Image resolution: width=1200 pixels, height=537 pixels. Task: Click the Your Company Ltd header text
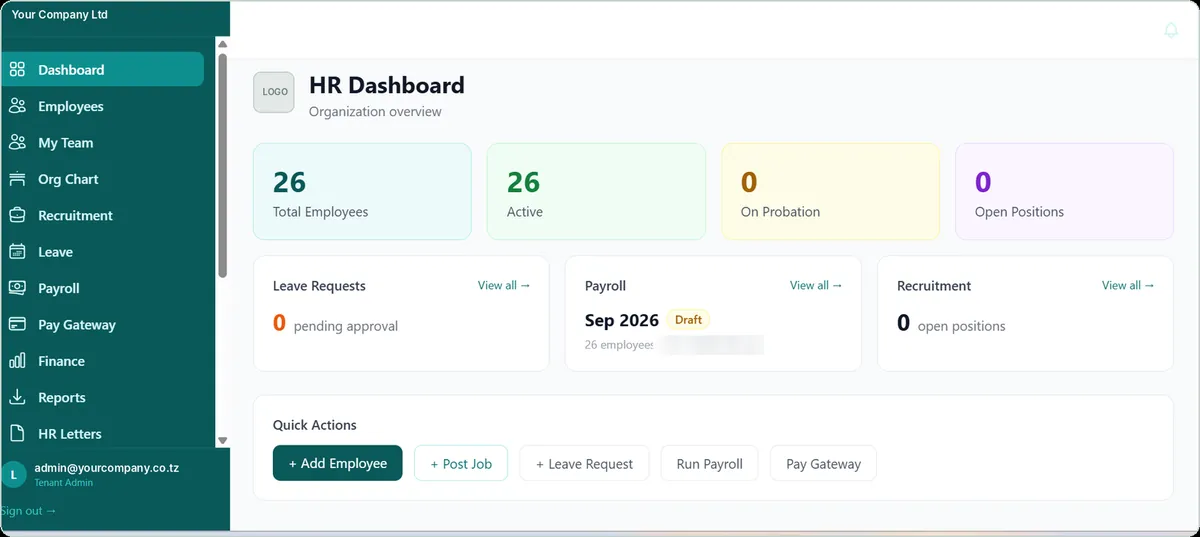(x=60, y=15)
